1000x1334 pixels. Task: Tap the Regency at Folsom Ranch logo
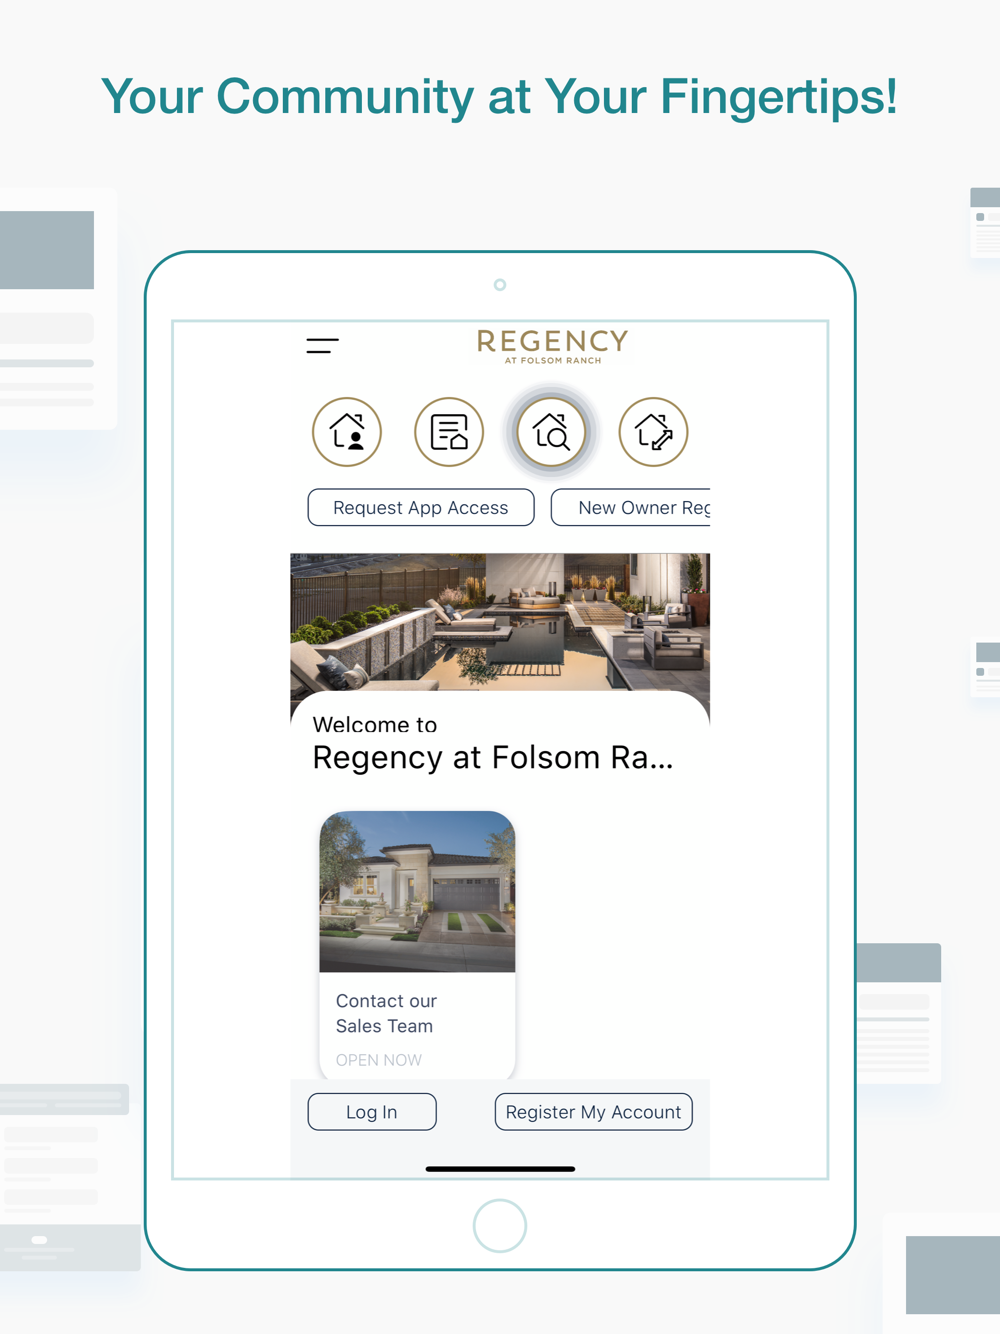click(552, 346)
